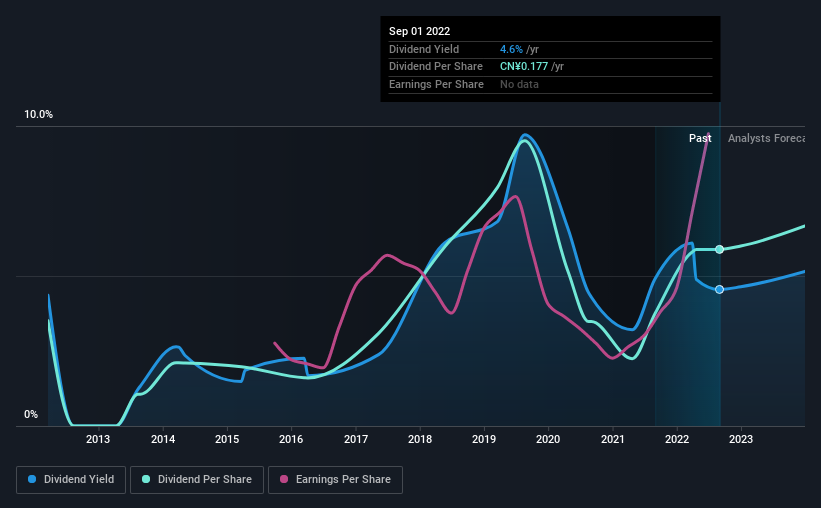Click the Analysts Forecast region label
This screenshot has width=821, height=508.
(767, 138)
